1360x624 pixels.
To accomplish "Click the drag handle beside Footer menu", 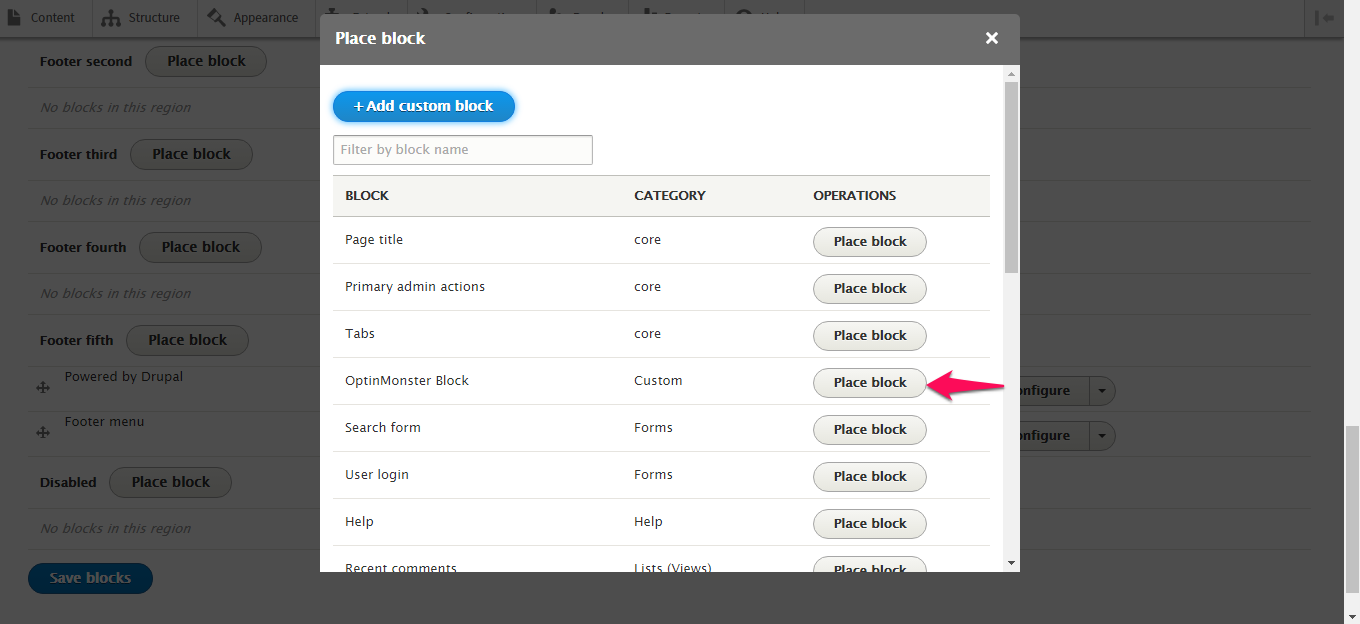I will [x=43, y=433].
